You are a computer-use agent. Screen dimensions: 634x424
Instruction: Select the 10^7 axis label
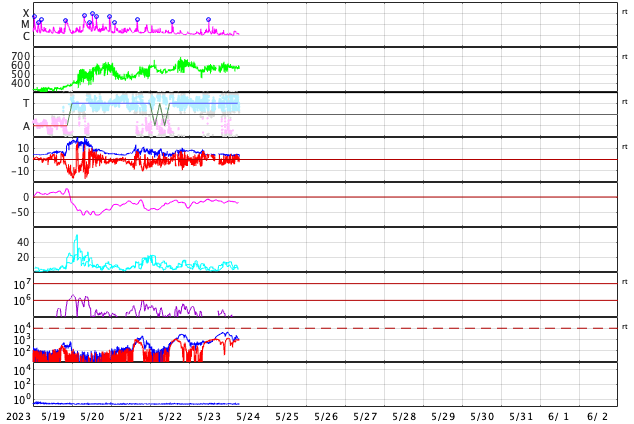(22, 284)
